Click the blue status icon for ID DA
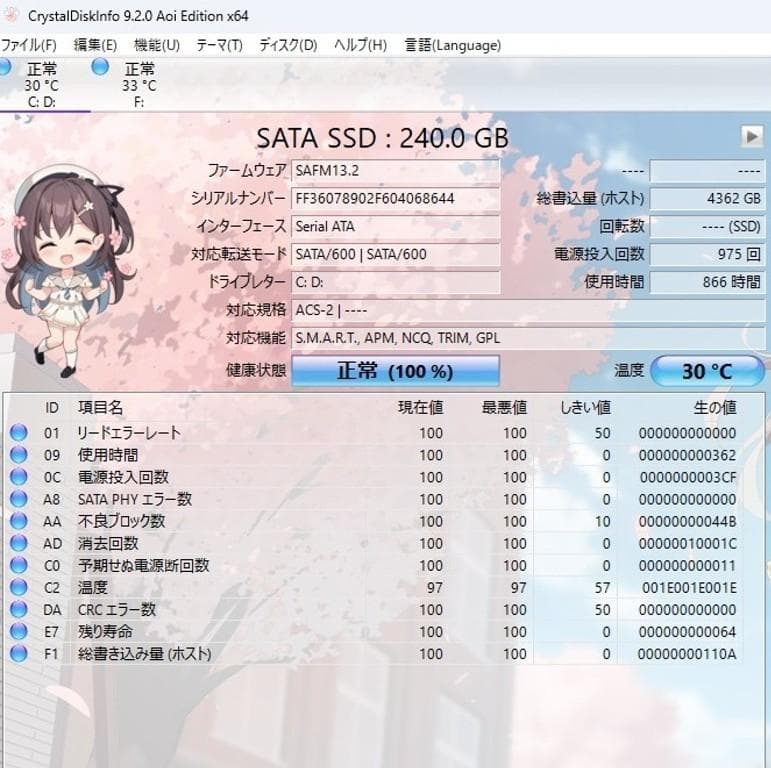The image size is (771, 768). tap(19, 610)
